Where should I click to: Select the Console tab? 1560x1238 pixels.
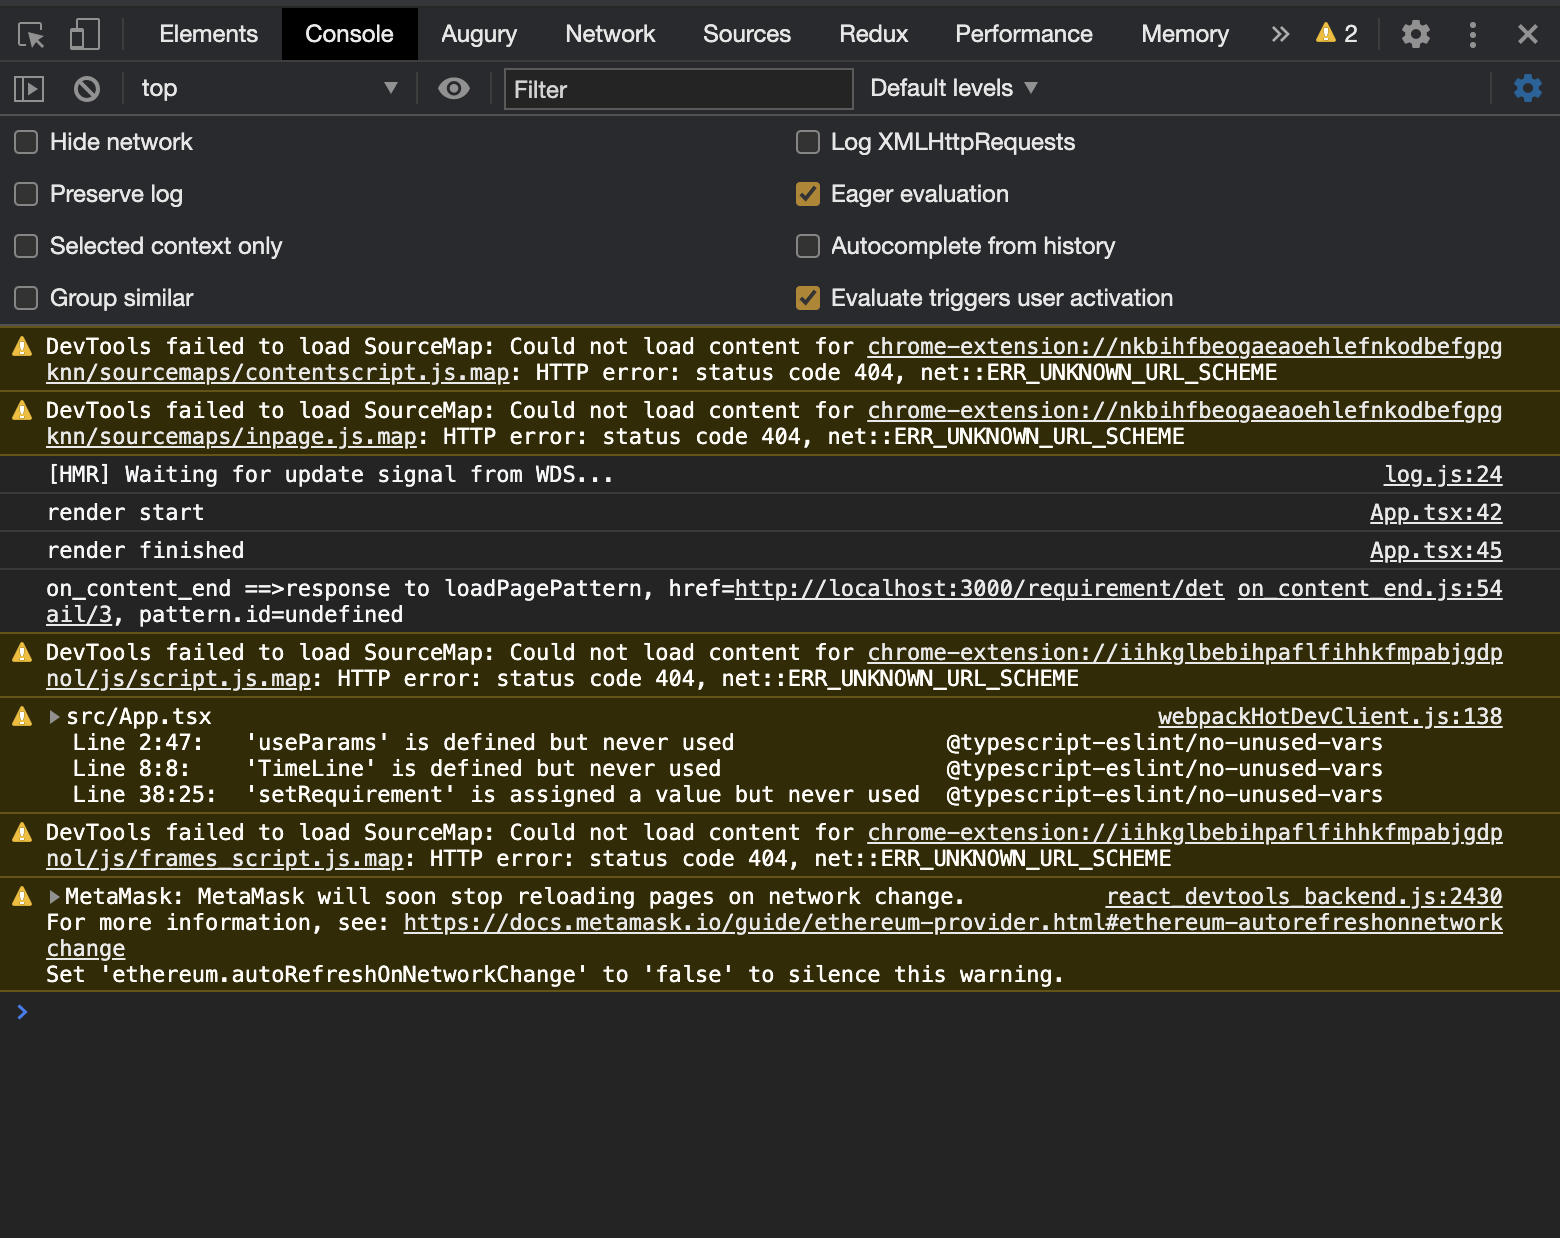[349, 34]
